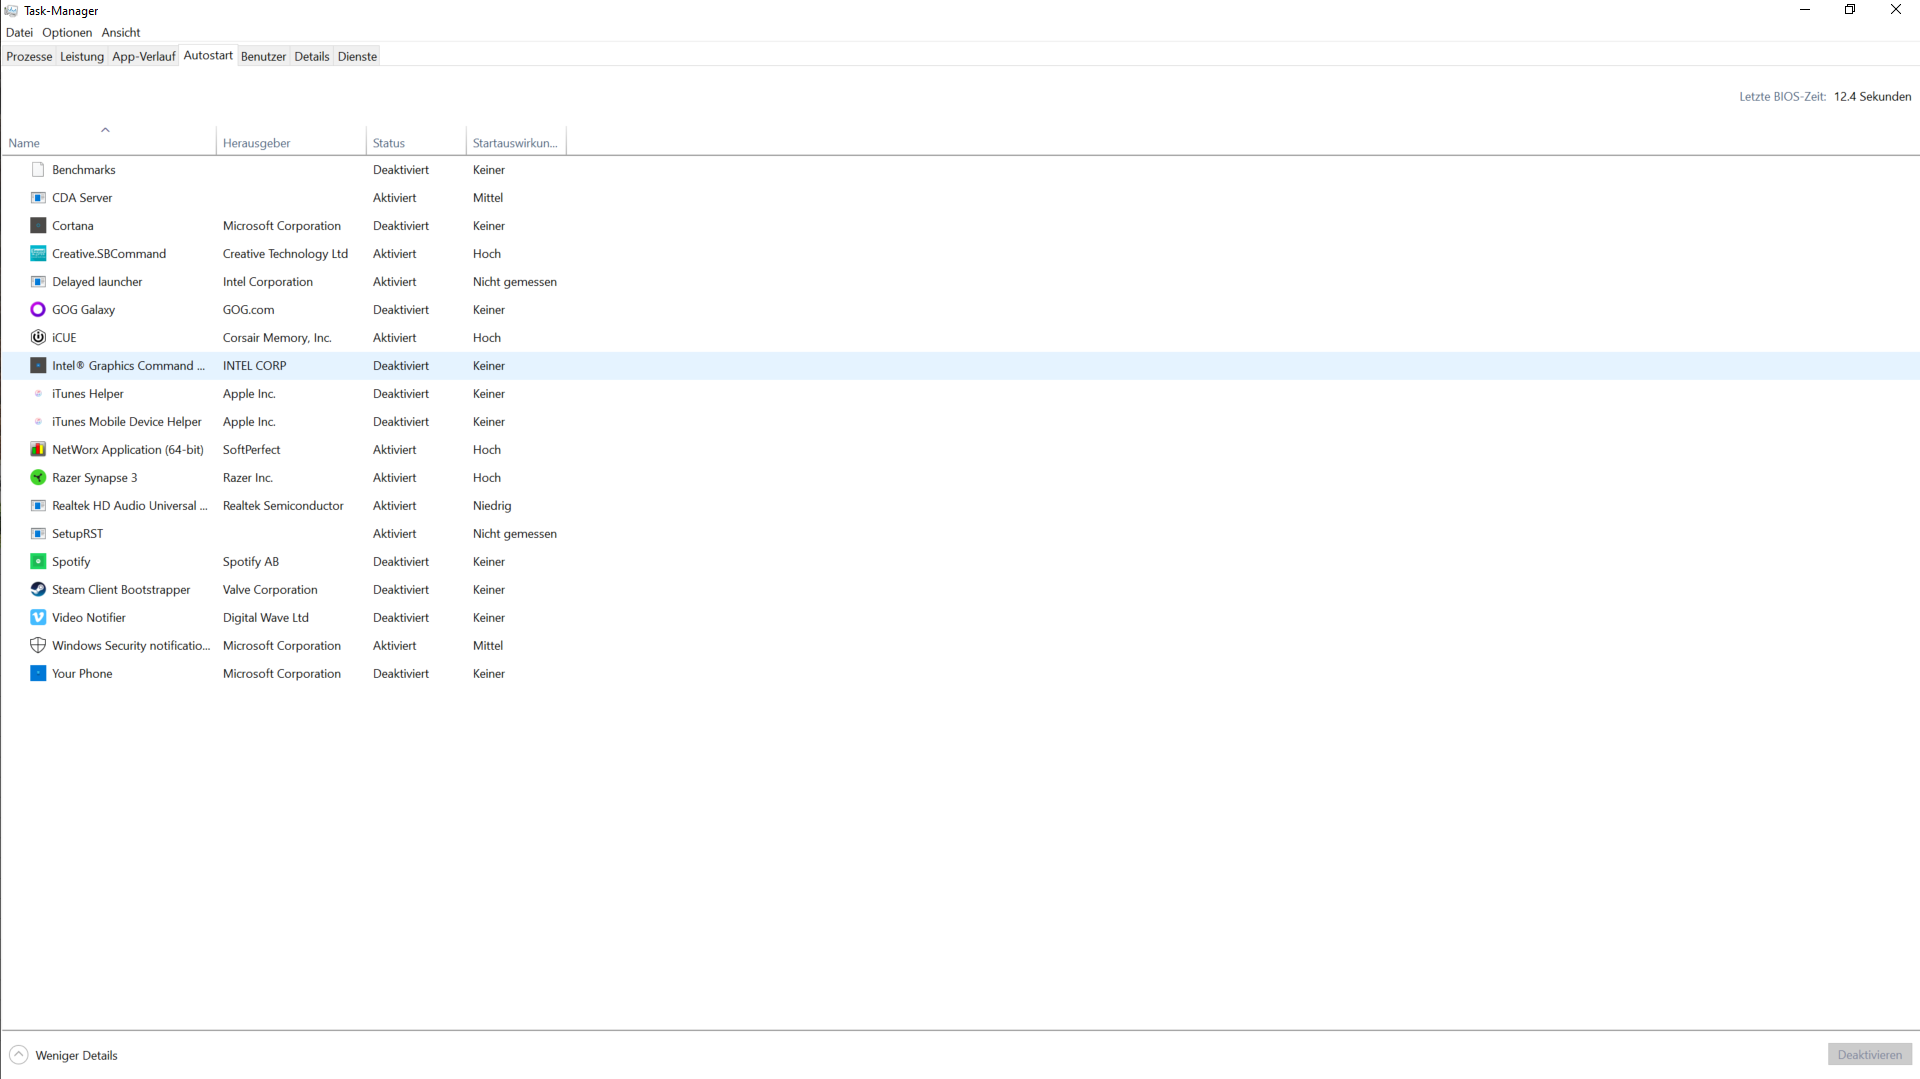Click Creative Technology Ltd publisher cell
This screenshot has height=1079, width=1920.
(285, 254)
